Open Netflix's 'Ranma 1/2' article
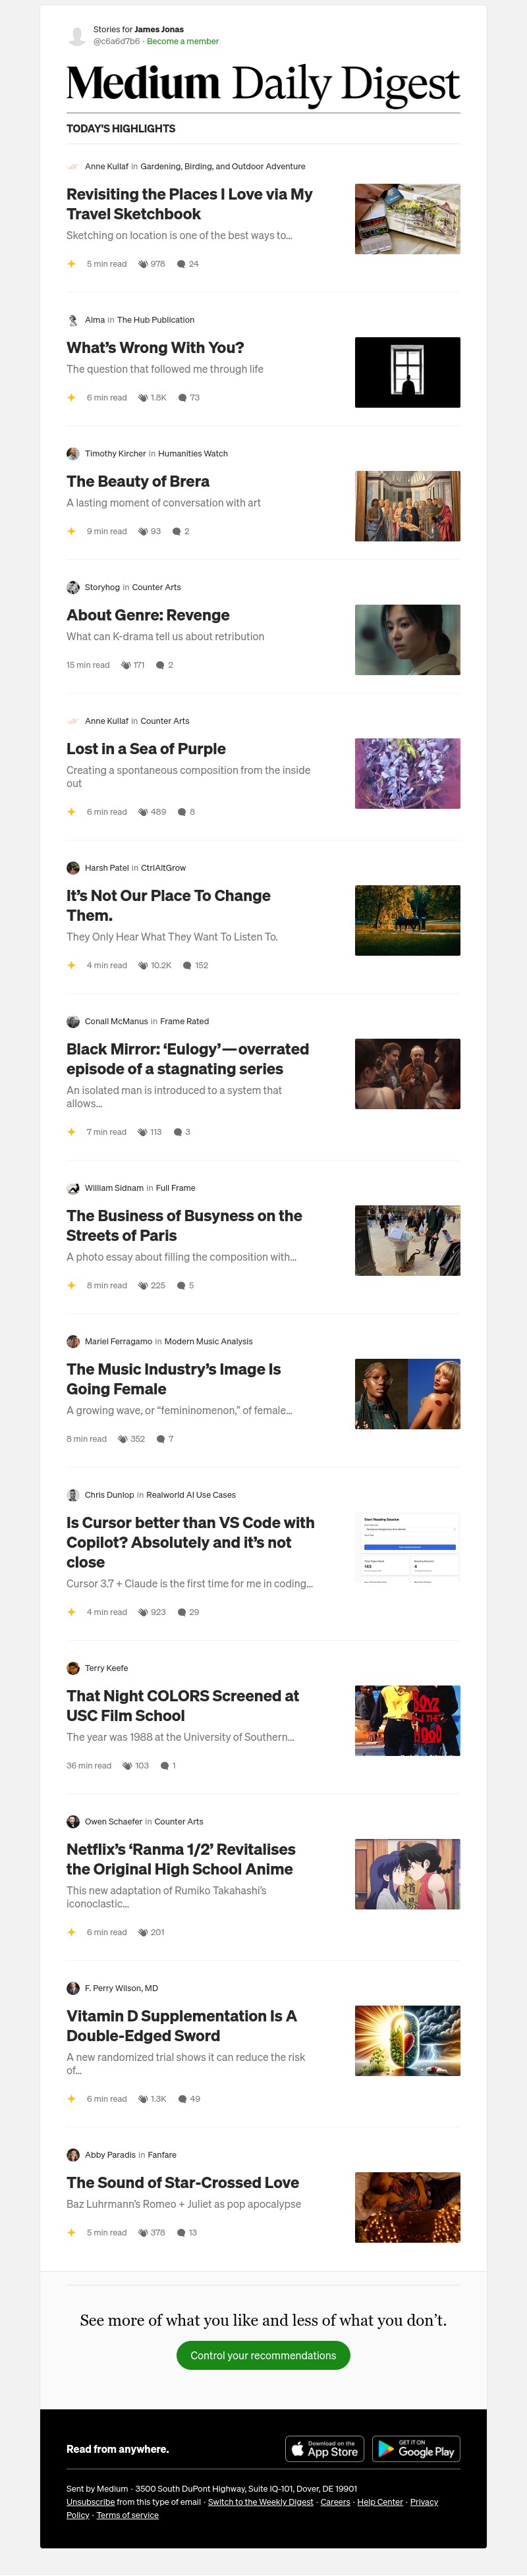The height and width of the screenshot is (2576, 527). pos(181,1859)
